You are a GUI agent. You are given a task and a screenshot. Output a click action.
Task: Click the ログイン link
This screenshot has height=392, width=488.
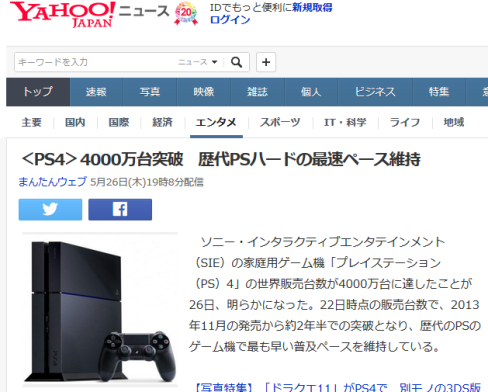click(x=230, y=20)
